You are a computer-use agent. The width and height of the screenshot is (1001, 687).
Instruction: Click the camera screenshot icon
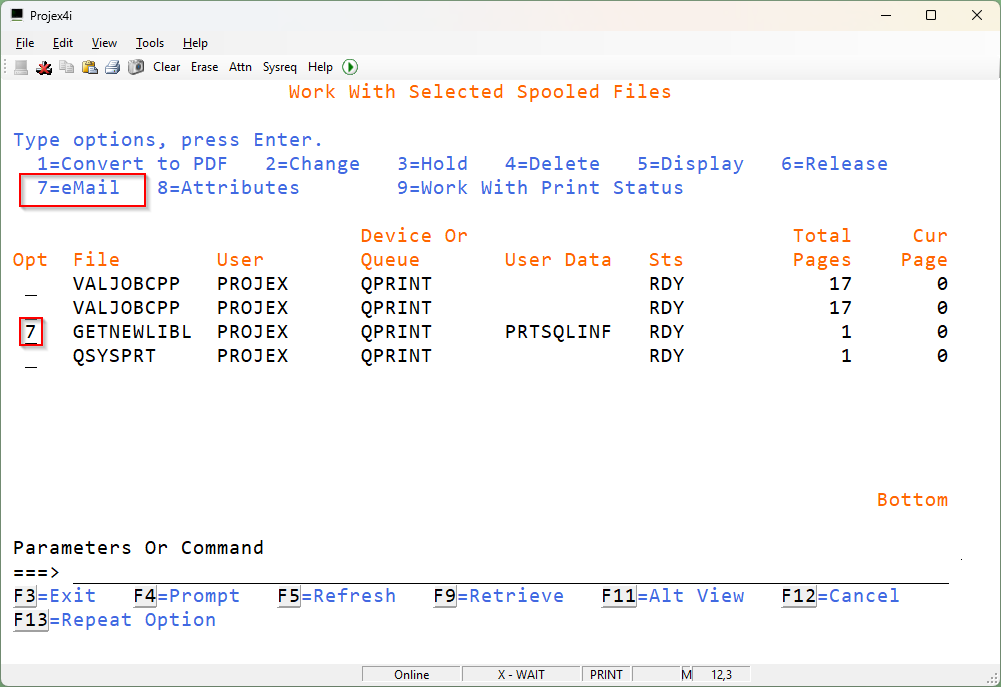pyautogui.click(x=136, y=67)
